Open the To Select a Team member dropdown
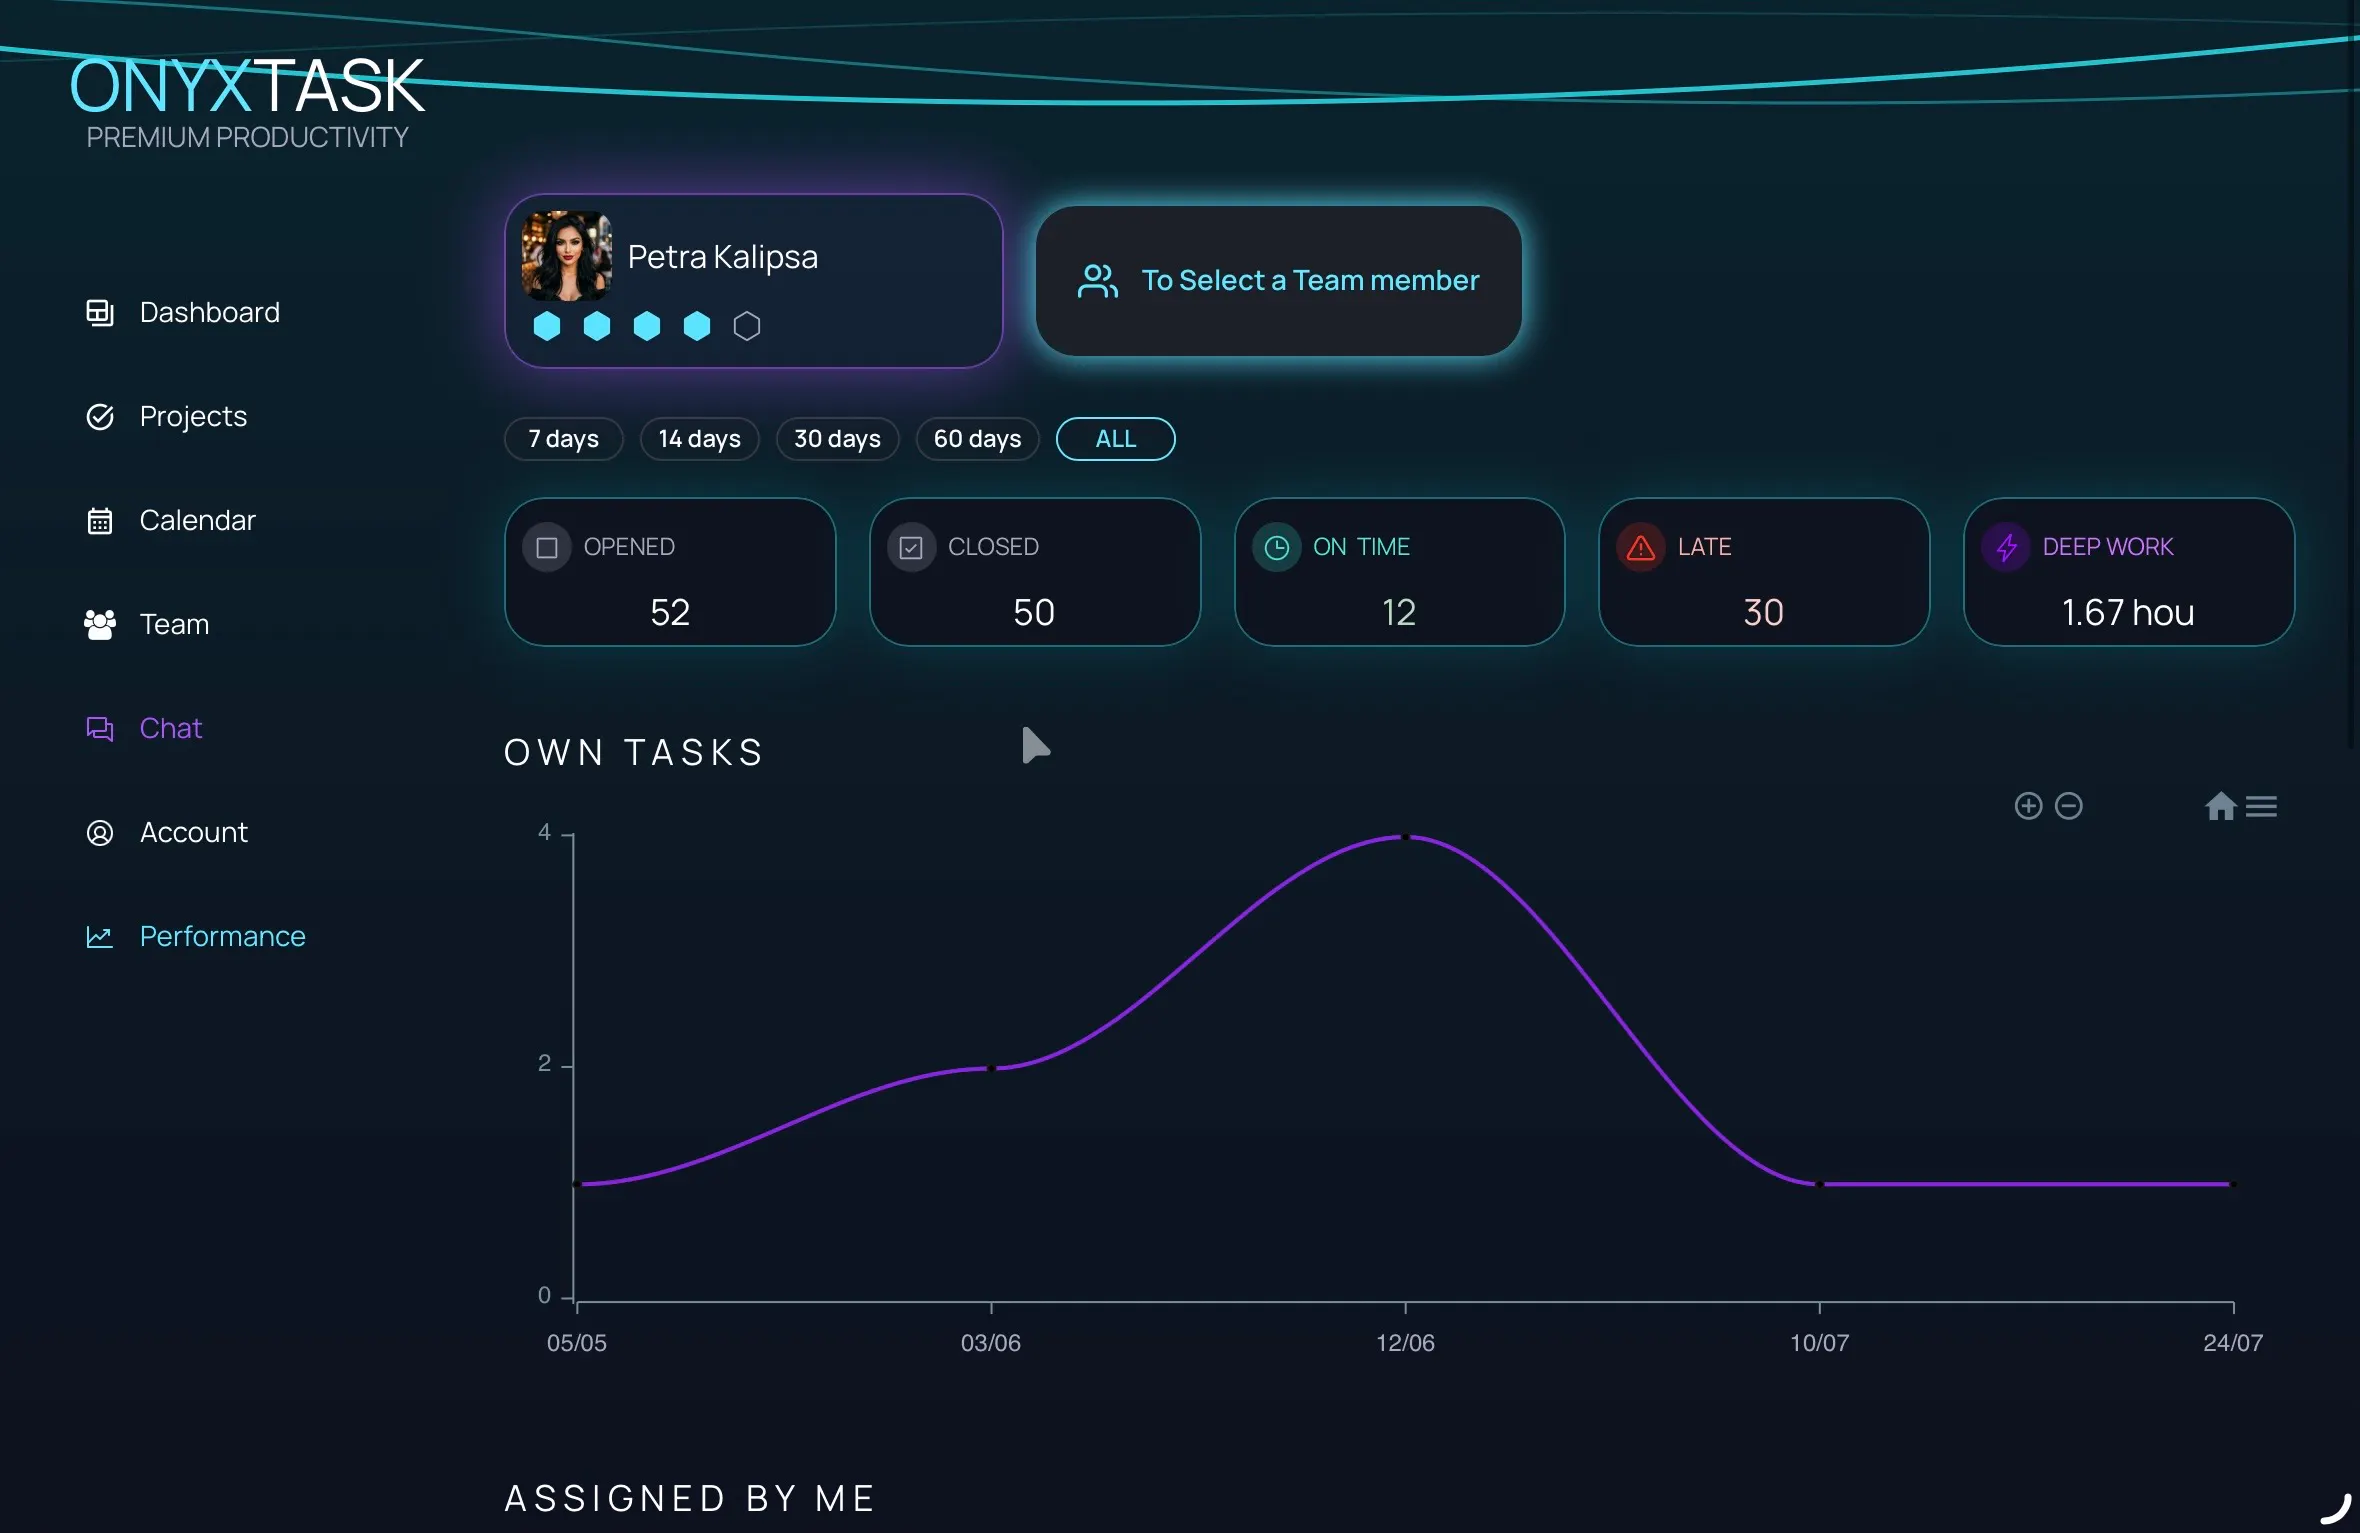The width and height of the screenshot is (2360, 1533). pos(1279,281)
